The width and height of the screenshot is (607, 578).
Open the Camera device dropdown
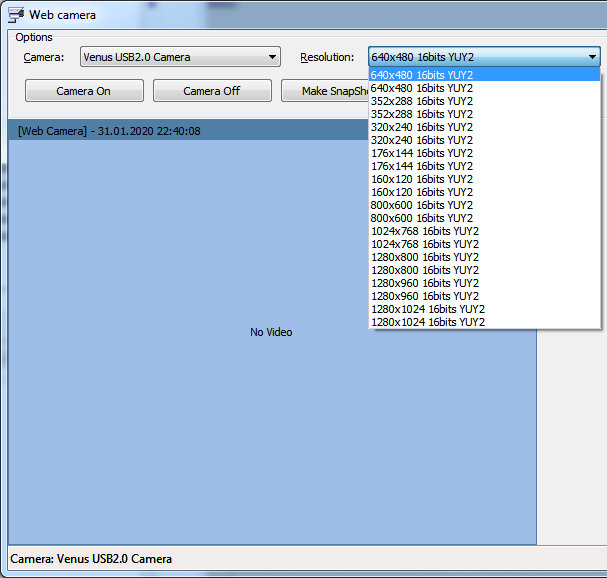pos(180,57)
